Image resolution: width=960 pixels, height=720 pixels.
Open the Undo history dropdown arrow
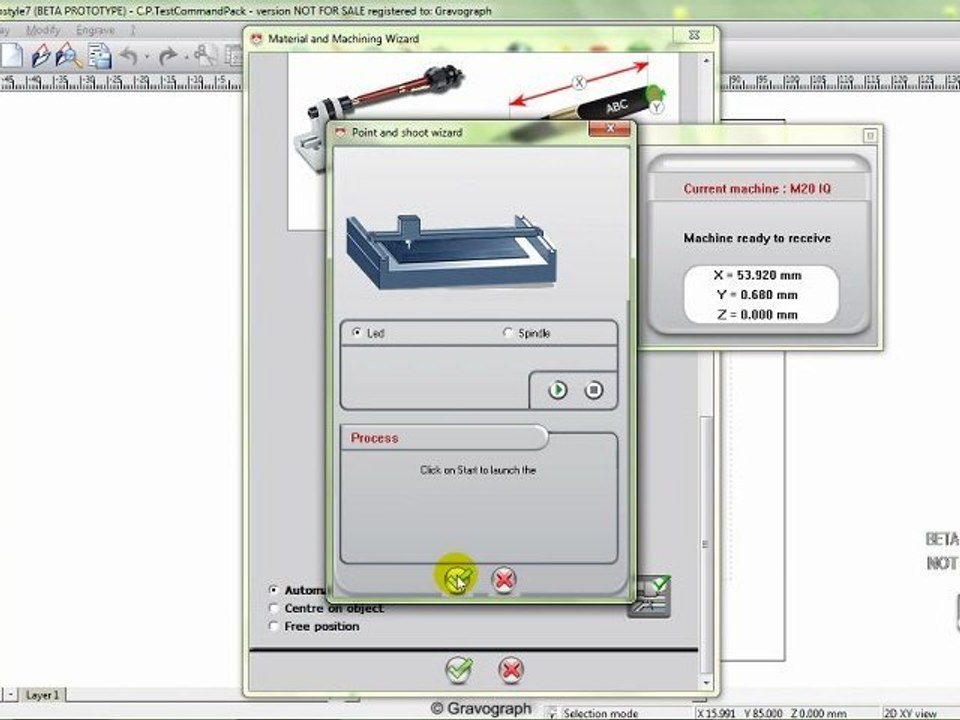pos(147,57)
